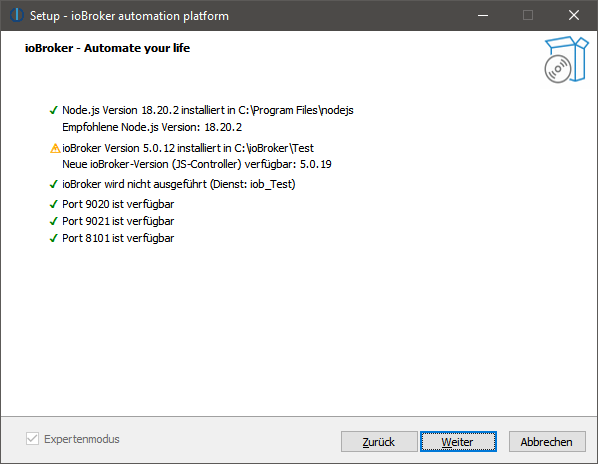Click the disabled maximize button
598x464 pixels.
point(528,15)
